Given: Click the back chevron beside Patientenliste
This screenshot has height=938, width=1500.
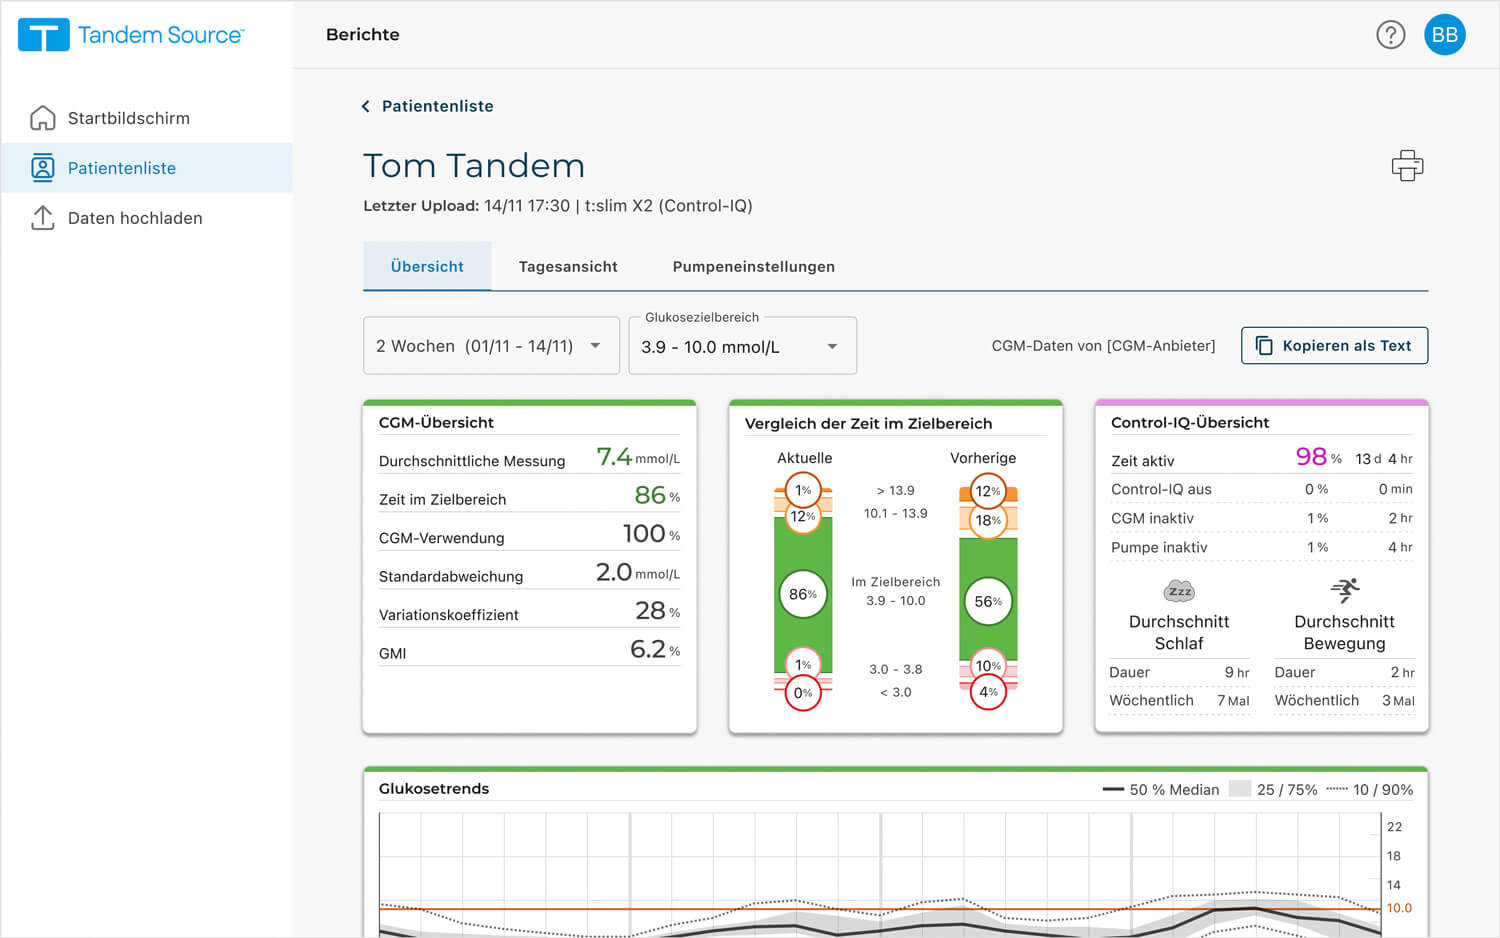Looking at the screenshot, I should (366, 106).
